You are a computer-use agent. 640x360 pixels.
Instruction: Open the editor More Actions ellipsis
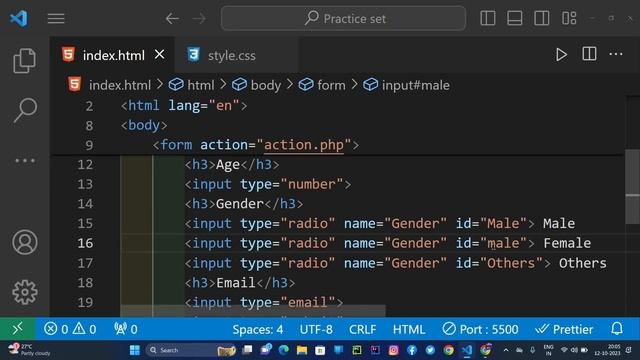click(x=616, y=54)
